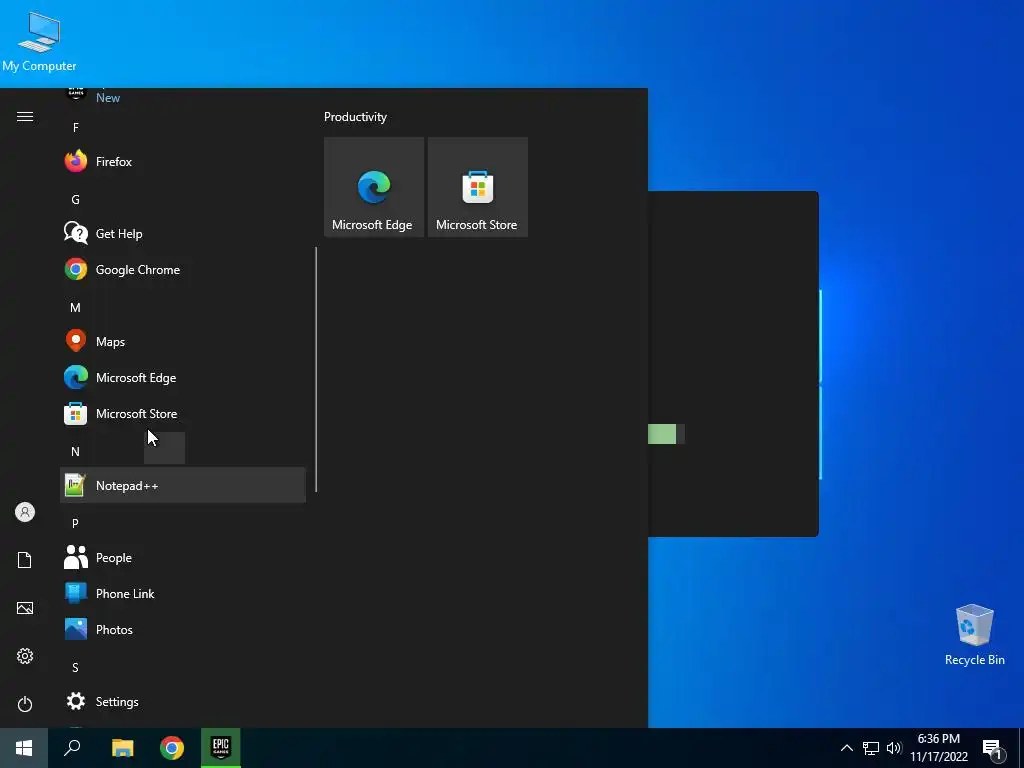Click the letter S group header
Image resolution: width=1024 pixels, height=768 pixels.
[76, 667]
